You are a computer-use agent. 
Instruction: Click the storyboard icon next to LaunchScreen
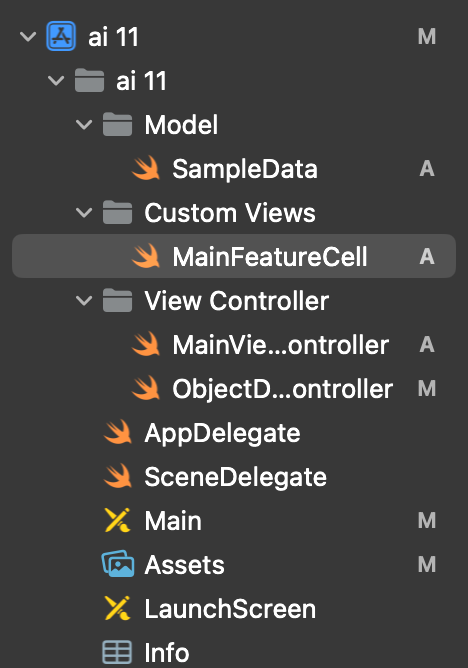click(118, 608)
